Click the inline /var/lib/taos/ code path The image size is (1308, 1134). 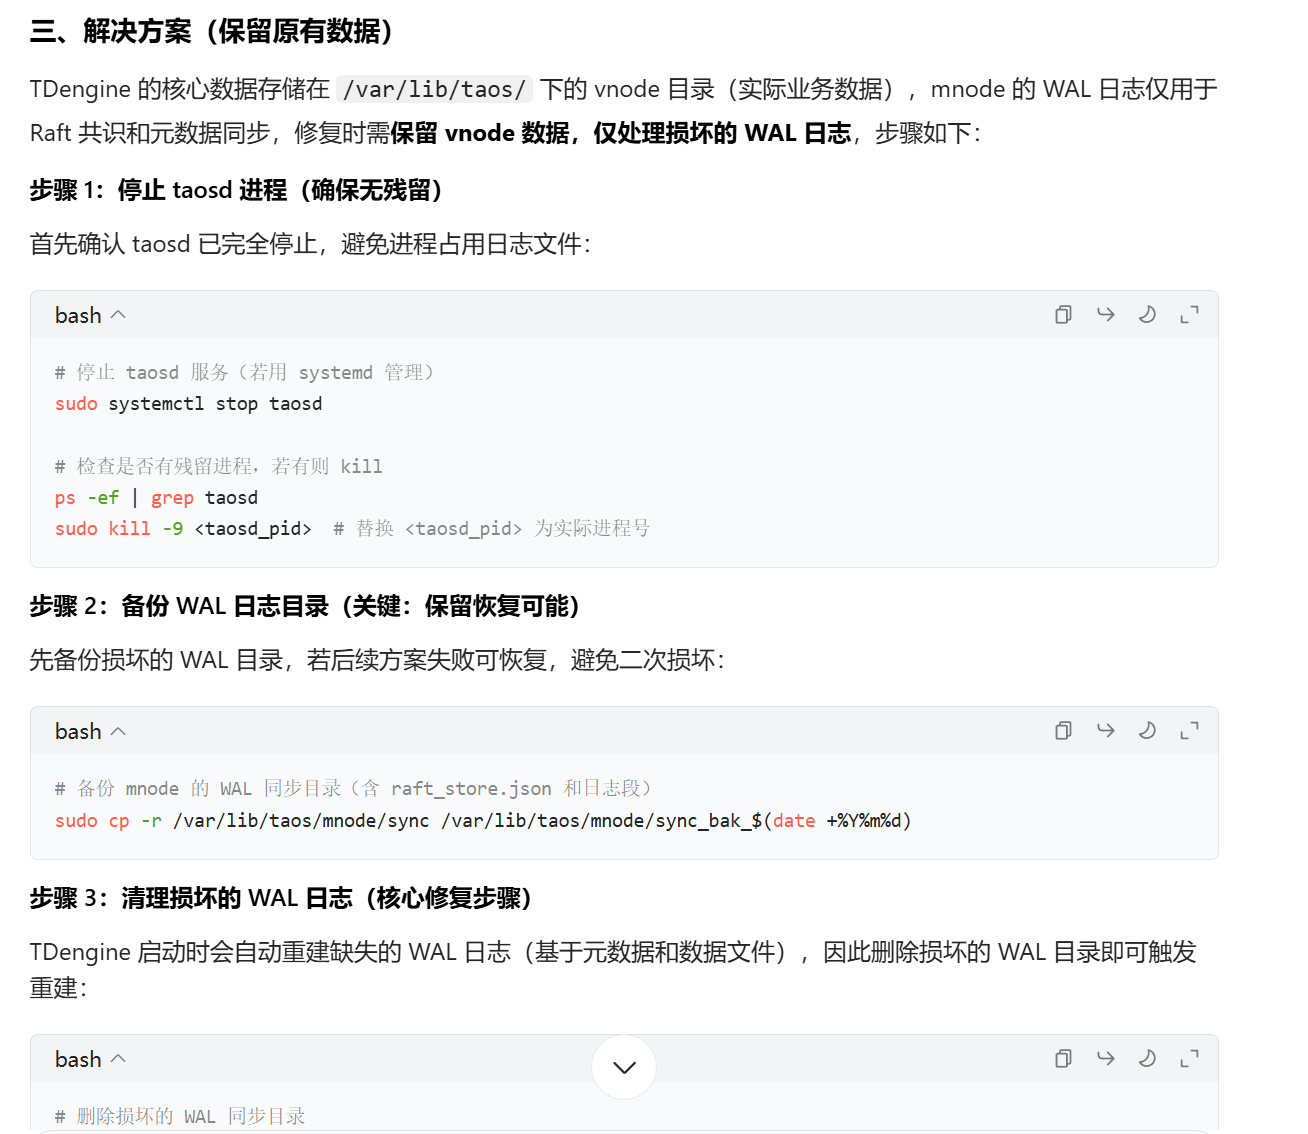(435, 90)
